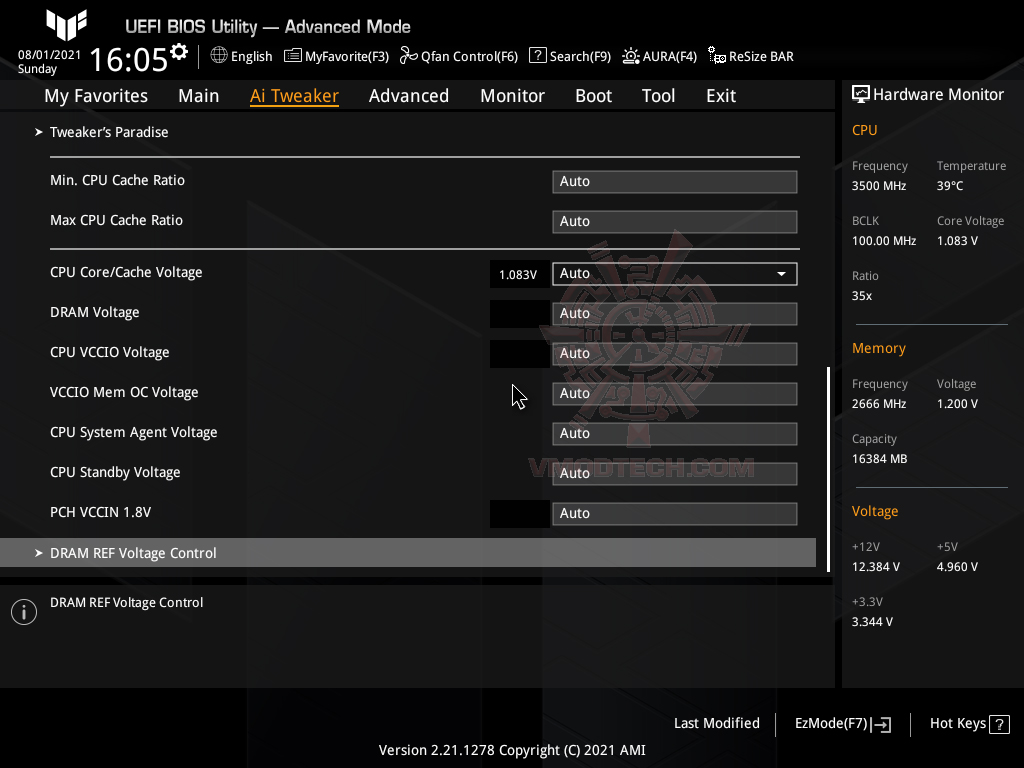Open My Favorites tab
The height and width of the screenshot is (768, 1024).
pyautogui.click(x=96, y=95)
